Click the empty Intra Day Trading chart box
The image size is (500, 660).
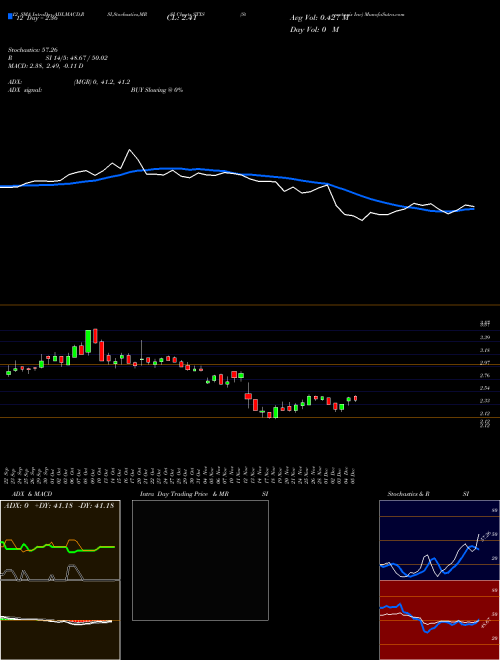[200, 560]
